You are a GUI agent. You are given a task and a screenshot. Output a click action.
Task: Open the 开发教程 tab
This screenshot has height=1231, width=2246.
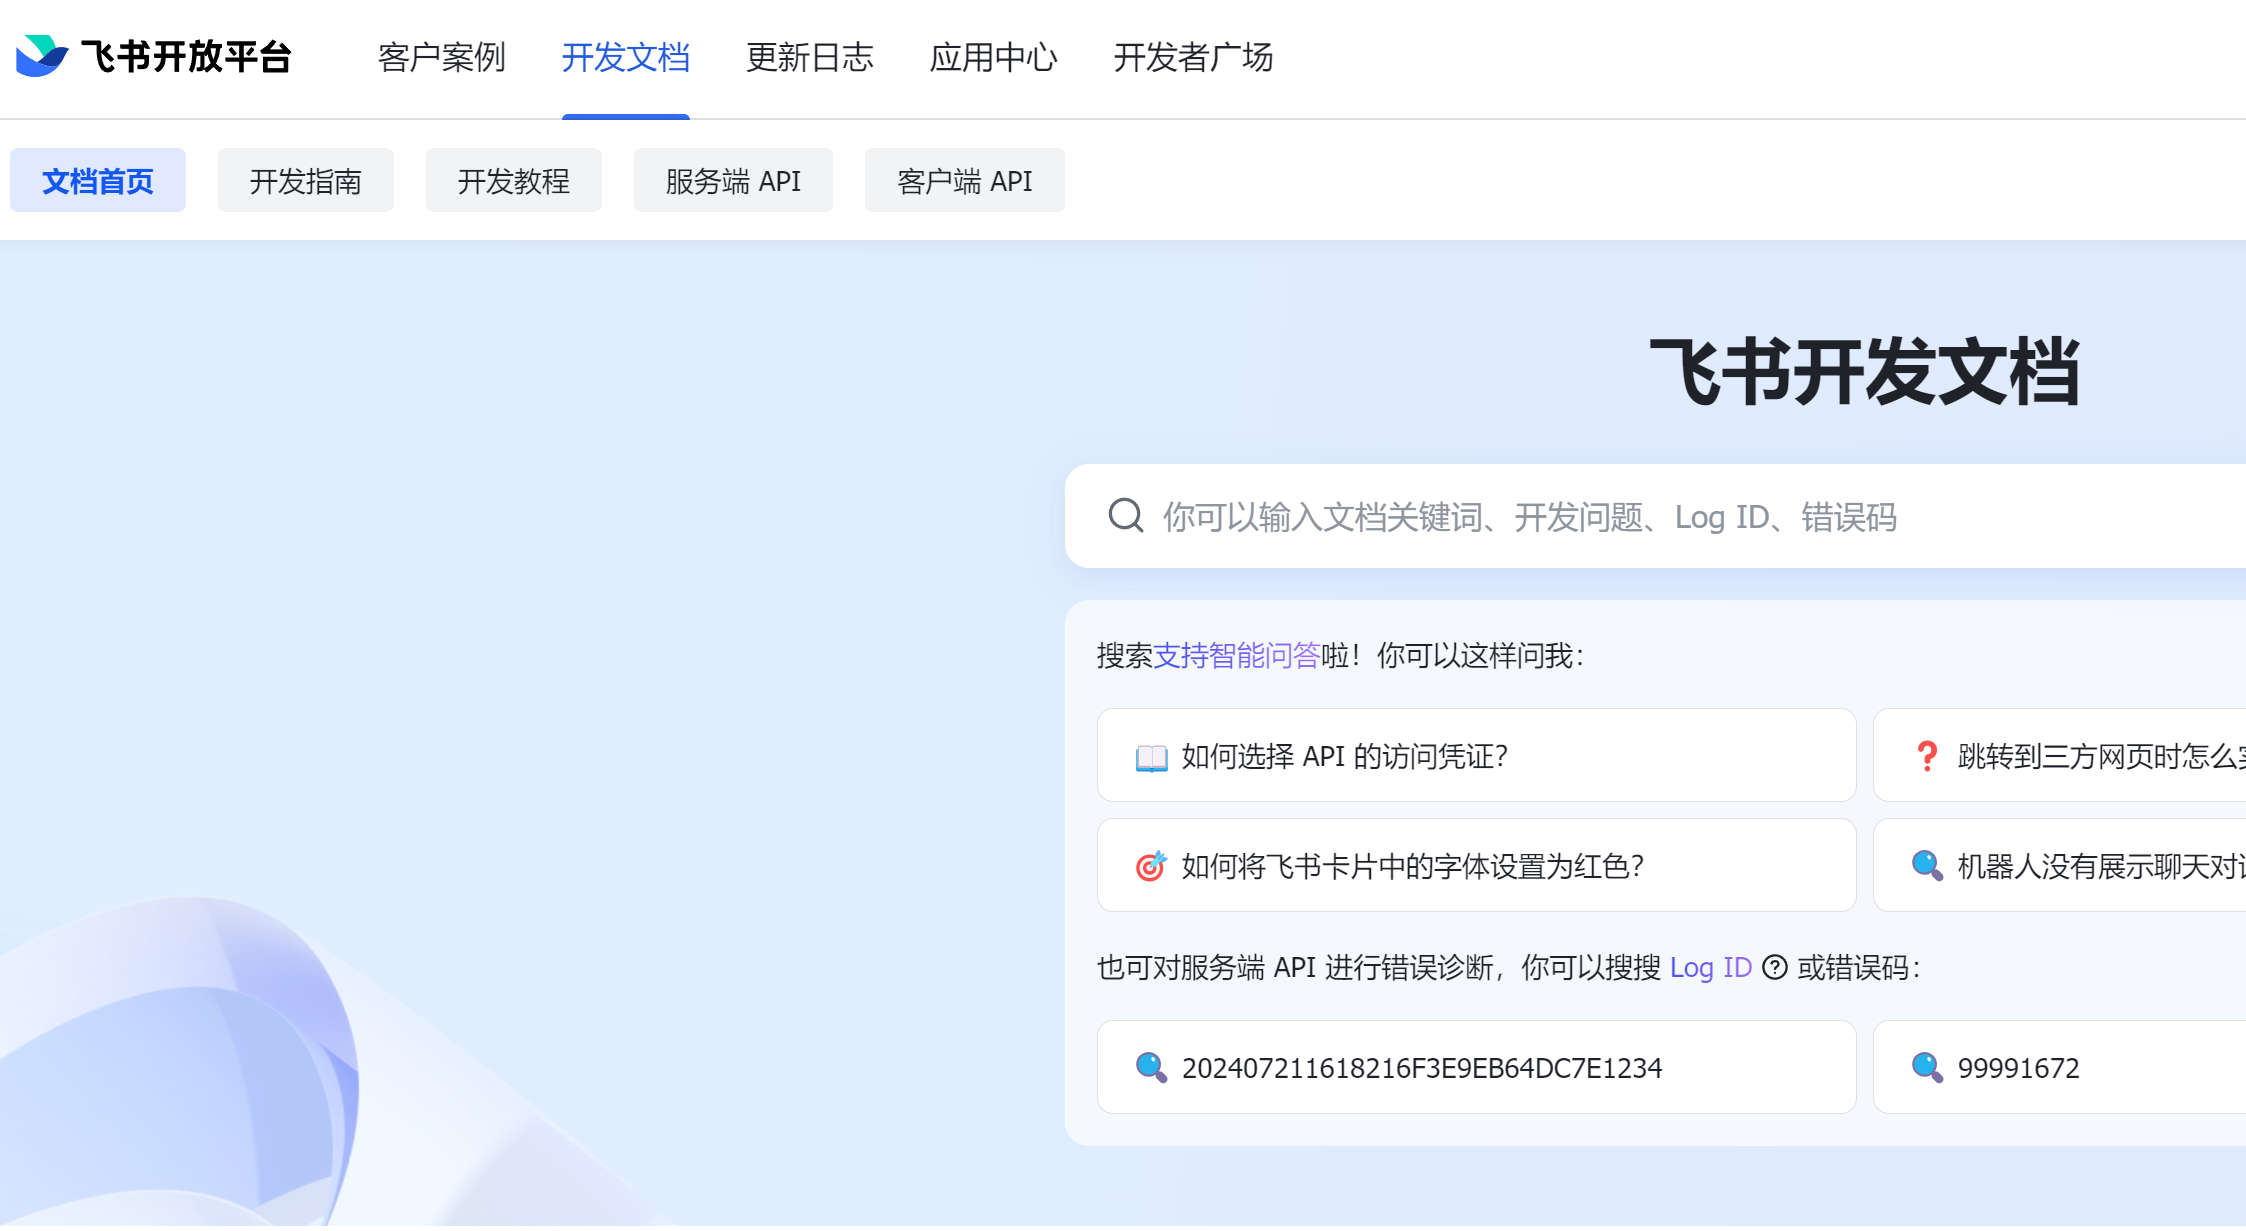(513, 181)
